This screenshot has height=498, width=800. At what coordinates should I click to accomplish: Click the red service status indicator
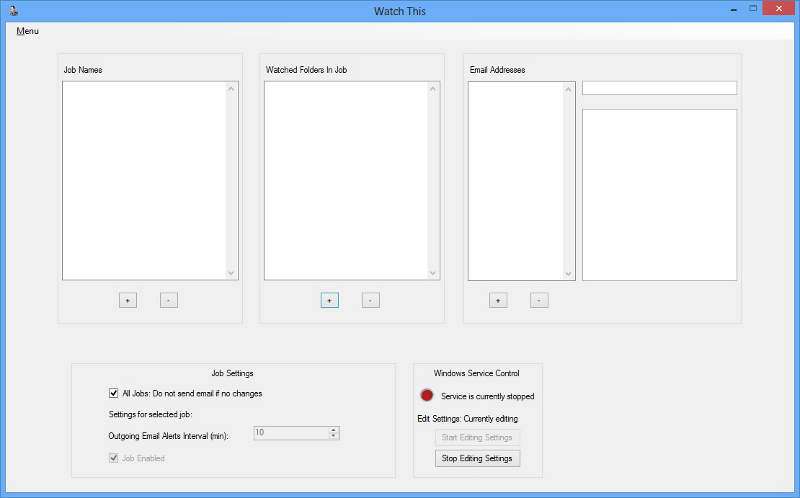427,395
